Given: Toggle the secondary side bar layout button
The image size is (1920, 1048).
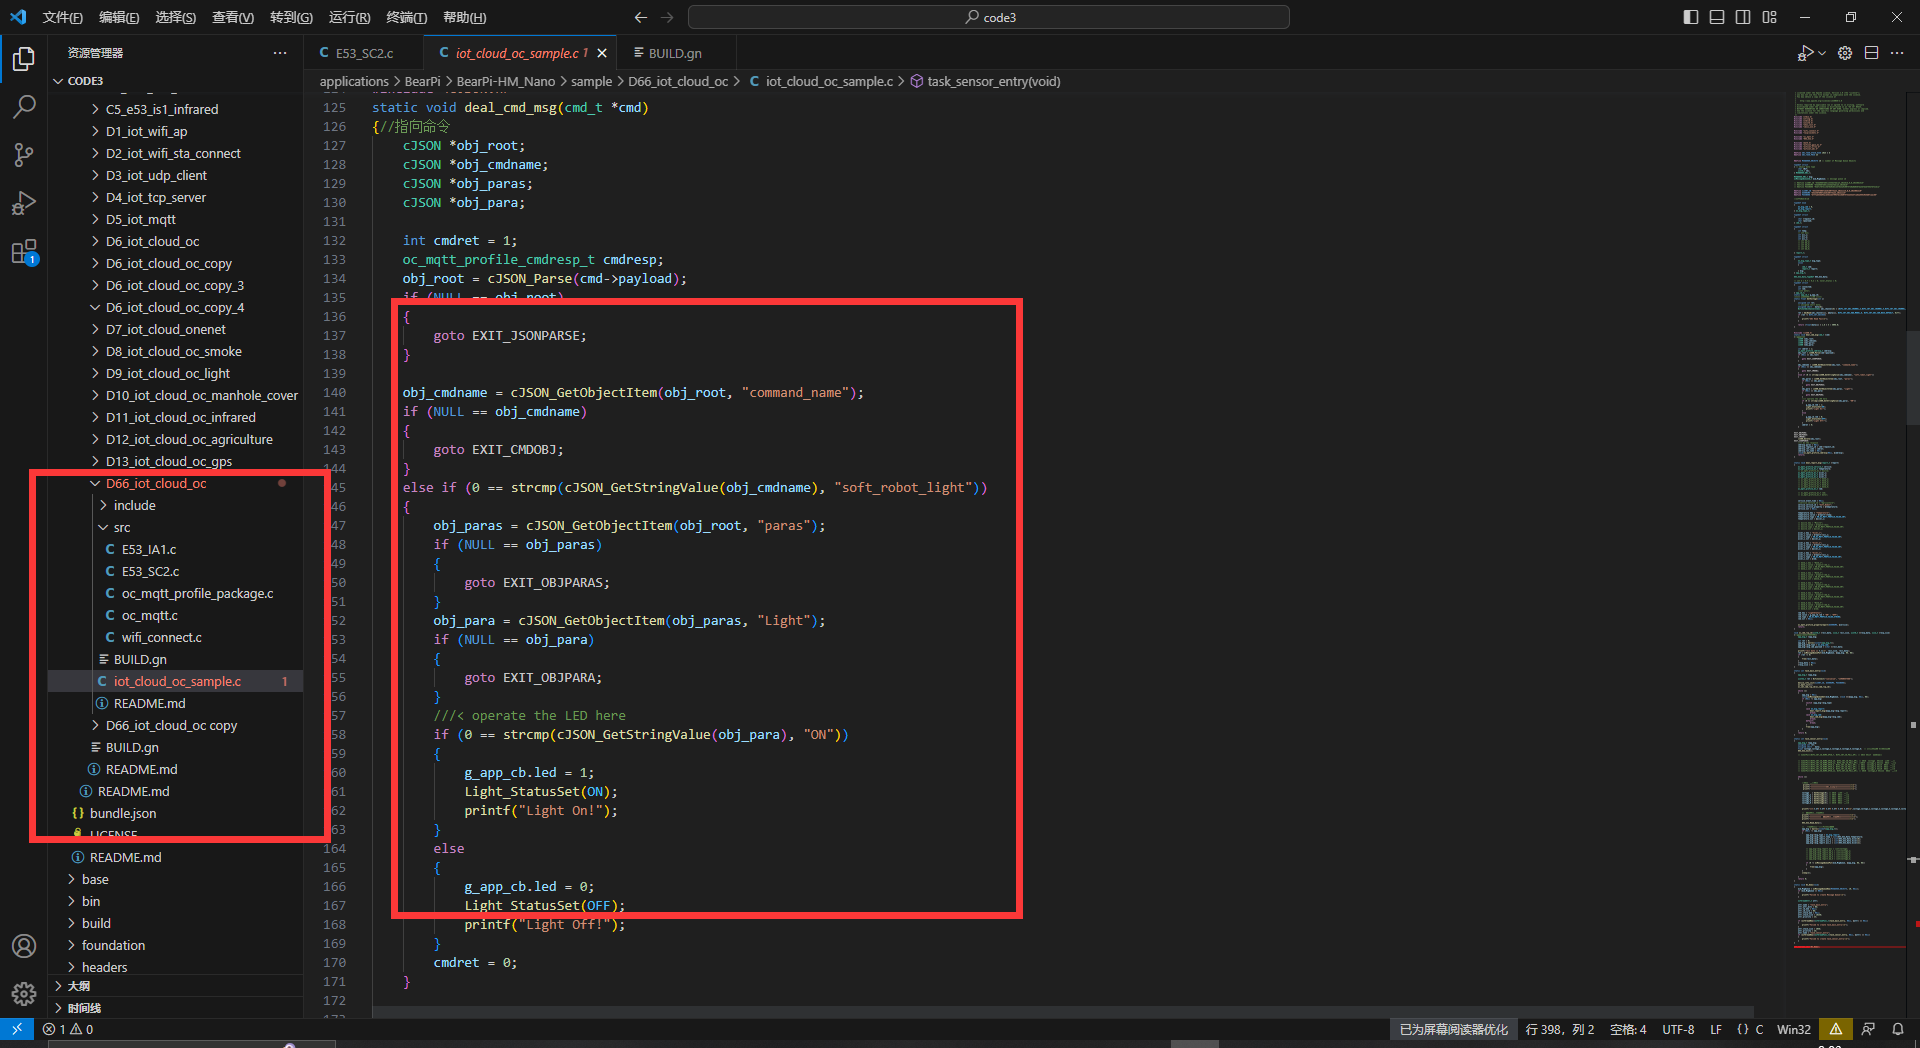Looking at the screenshot, I should pyautogui.click(x=1743, y=17).
